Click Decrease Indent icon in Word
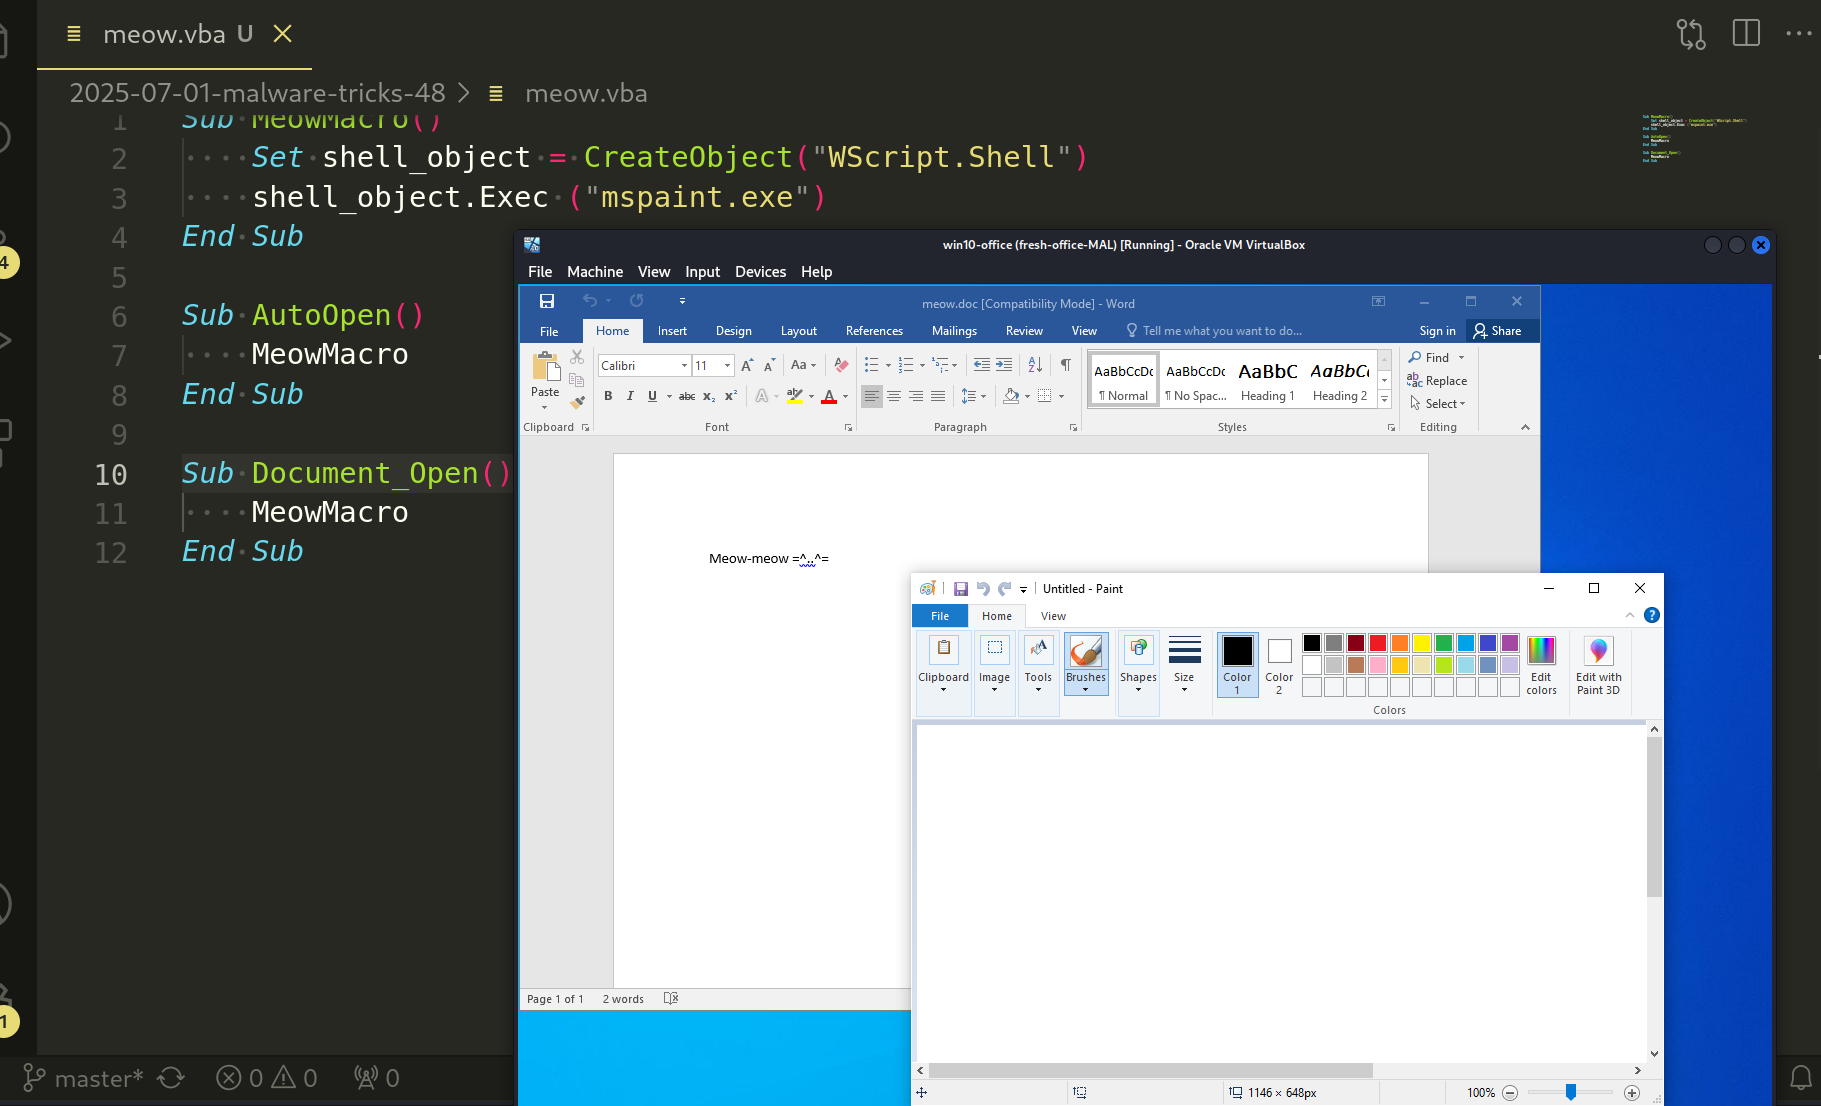Screen dimensions: 1821x1106 coord(982,365)
